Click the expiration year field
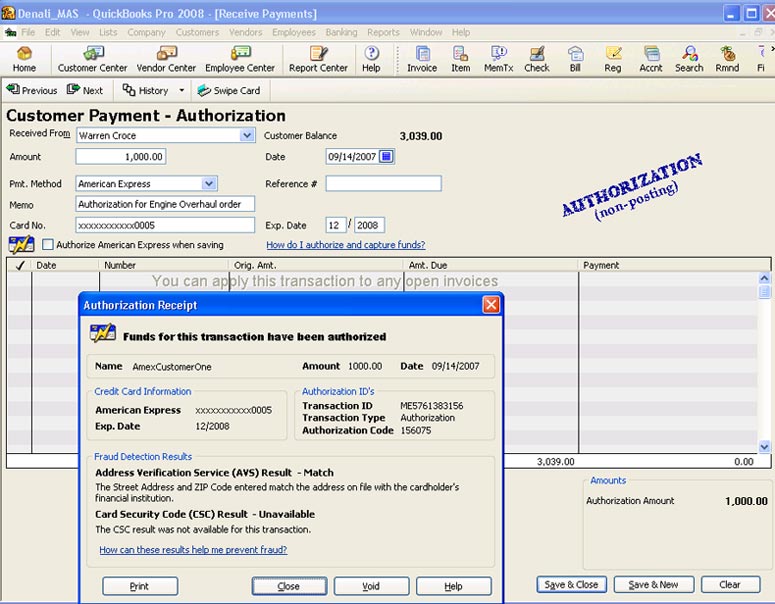The width and height of the screenshot is (775, 604). pos(369,225)
